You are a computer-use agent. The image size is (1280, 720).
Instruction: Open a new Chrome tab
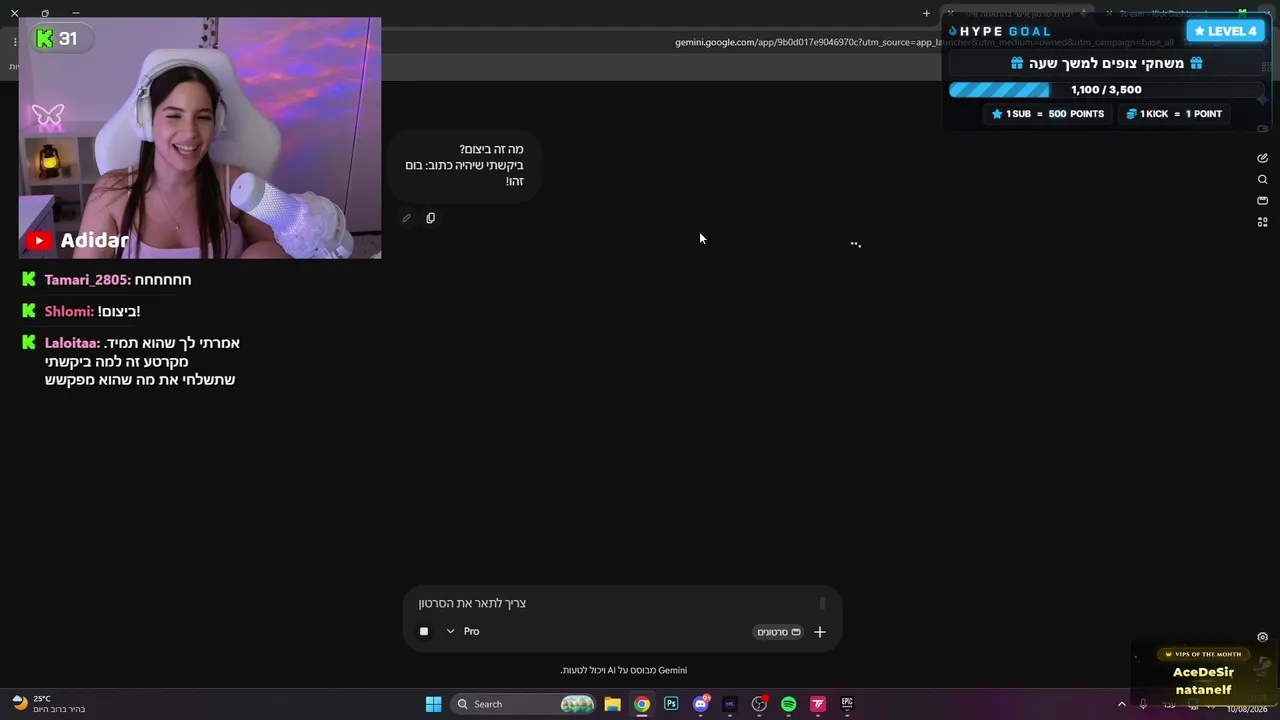(926, 13)
